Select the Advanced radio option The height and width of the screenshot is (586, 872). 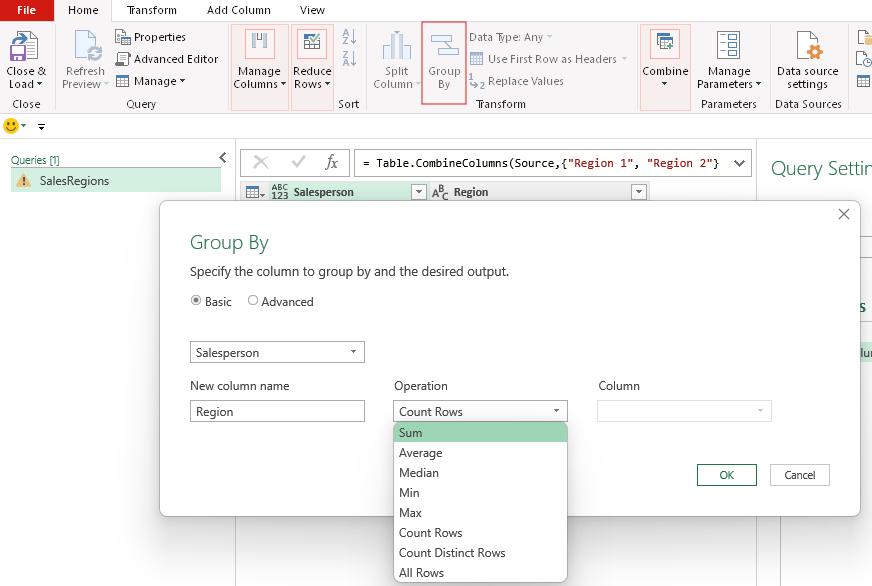(252, 301)
